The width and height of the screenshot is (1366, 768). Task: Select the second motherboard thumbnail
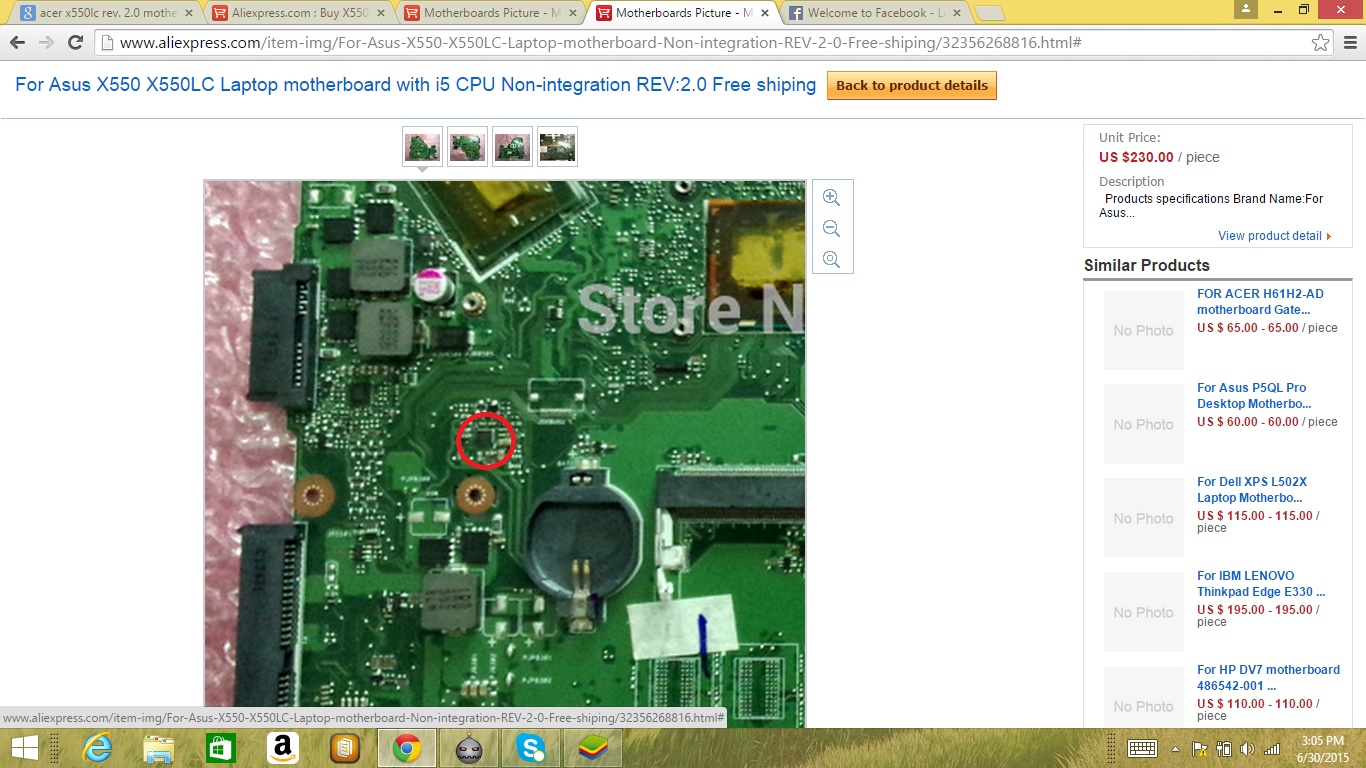coord(467,146)
